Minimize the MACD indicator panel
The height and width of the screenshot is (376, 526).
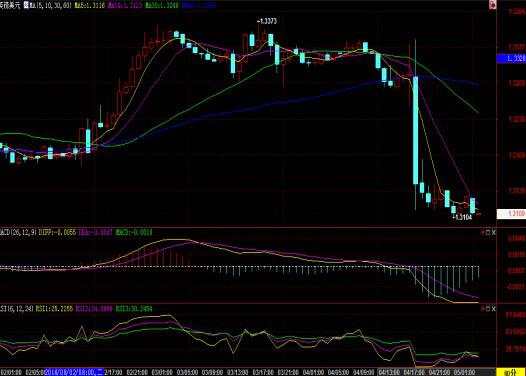(482, 232)
